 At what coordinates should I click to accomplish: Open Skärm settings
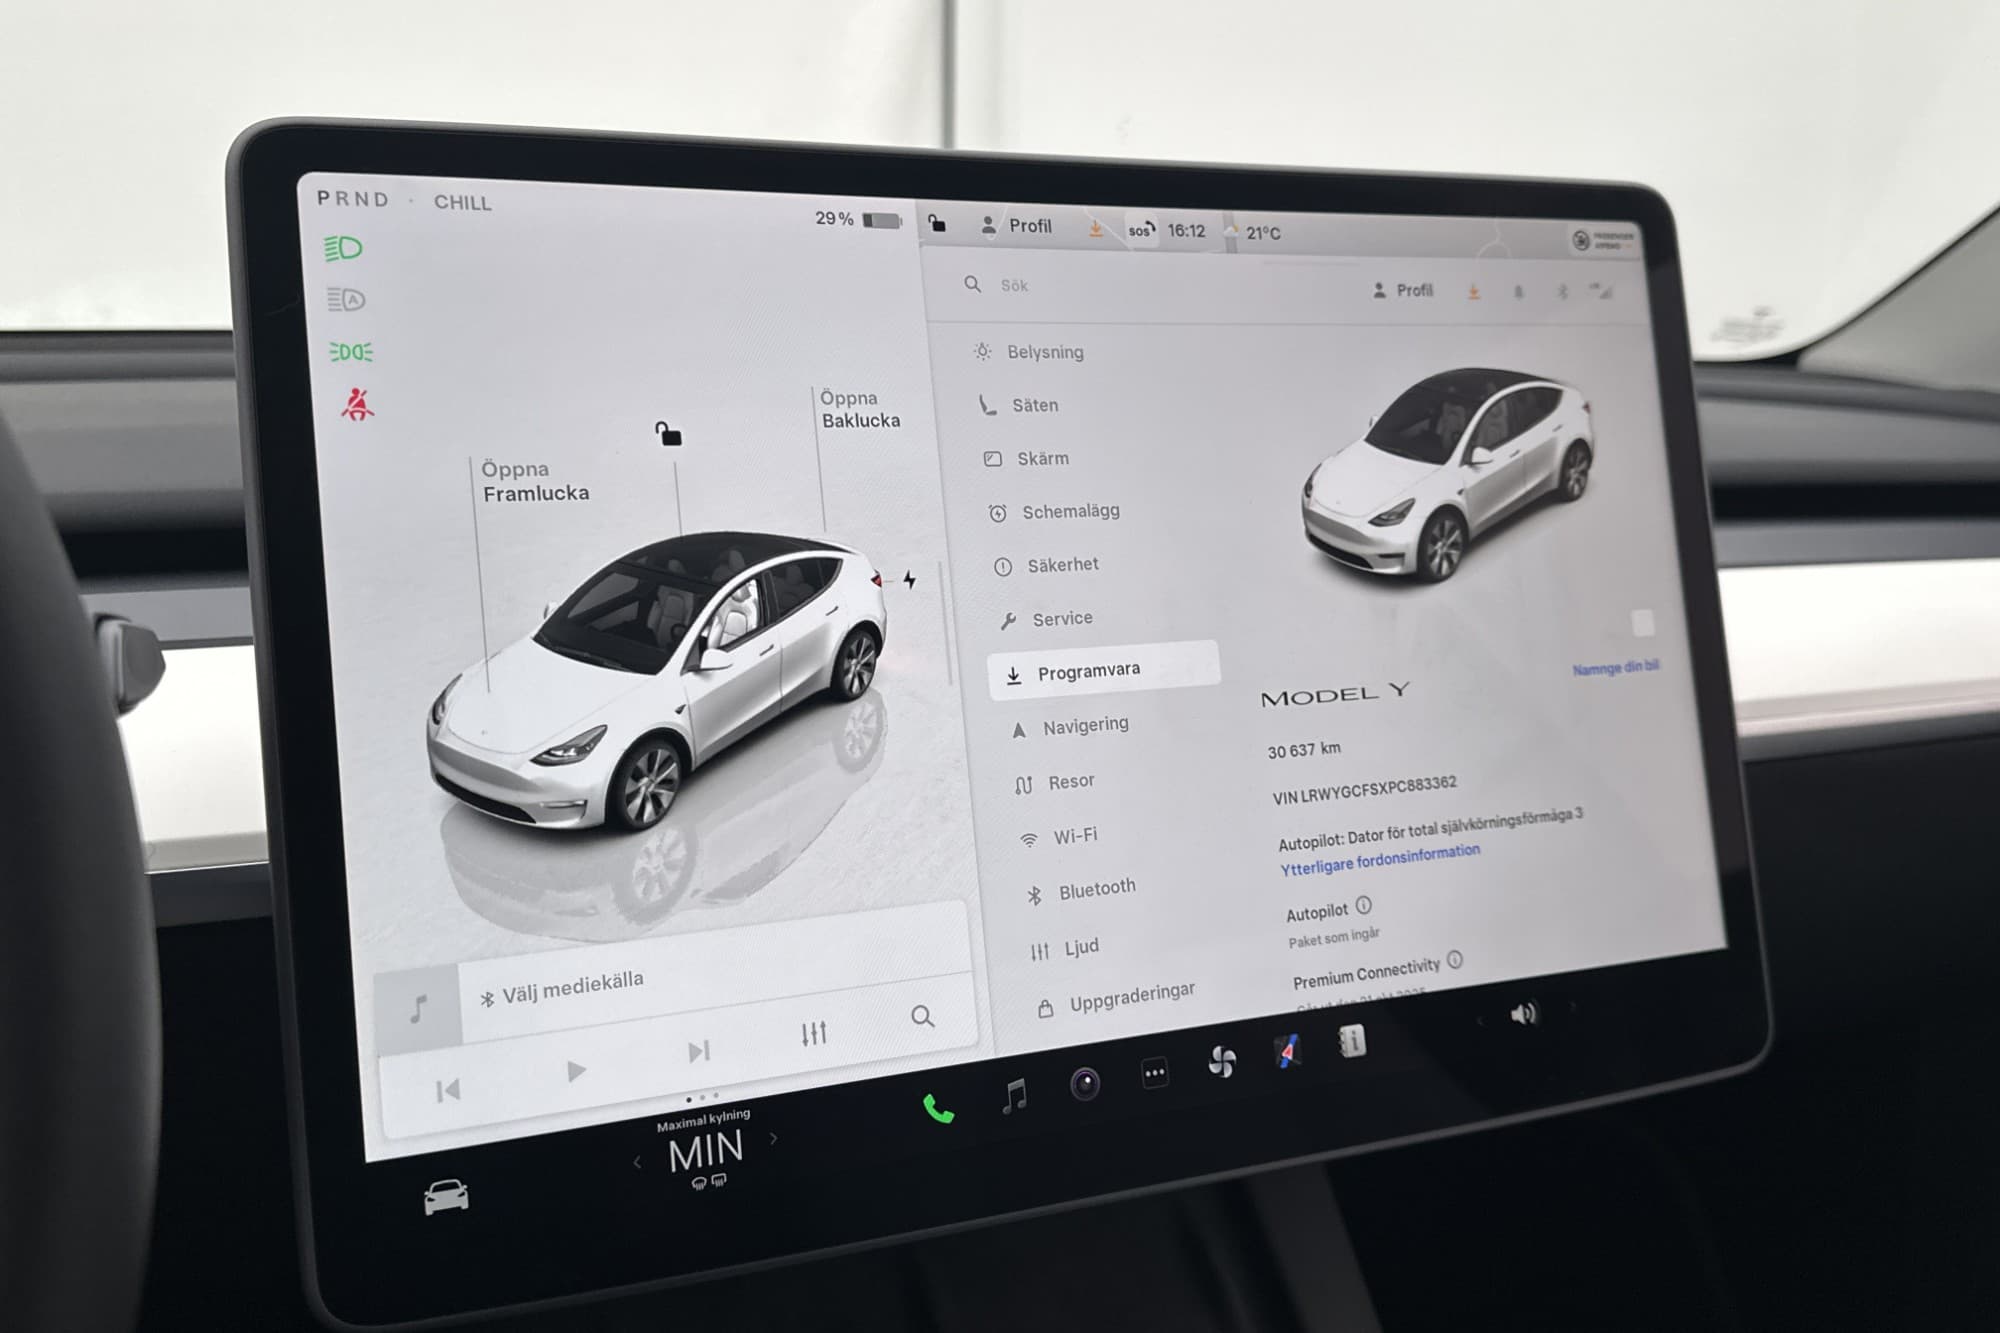click(x=1028, y=458)
